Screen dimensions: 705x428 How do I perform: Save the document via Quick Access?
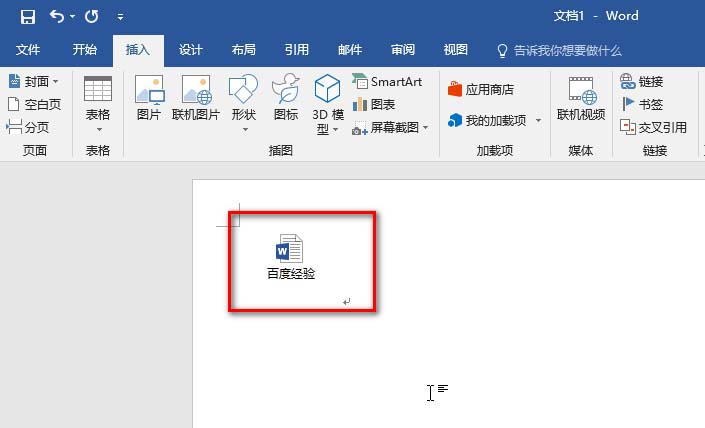click(28, 17)
